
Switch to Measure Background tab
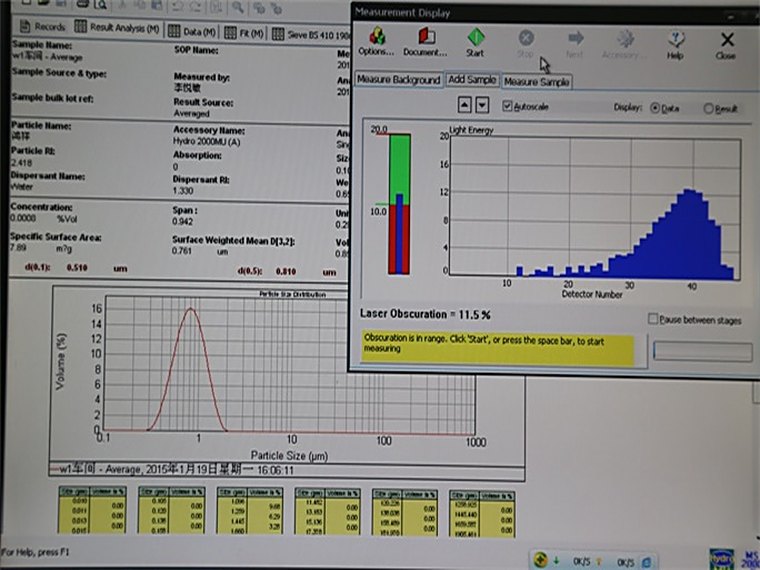398,79
